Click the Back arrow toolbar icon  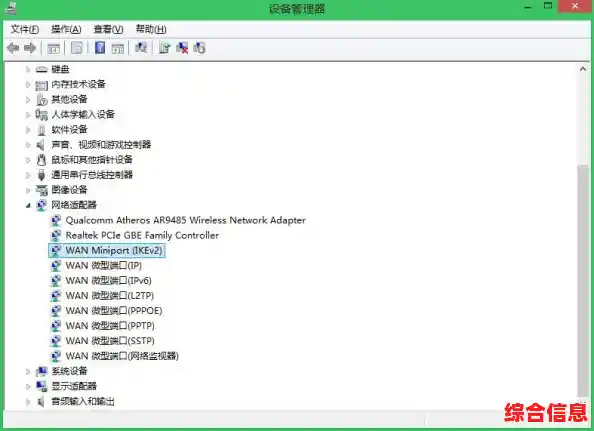pos(13,48)
